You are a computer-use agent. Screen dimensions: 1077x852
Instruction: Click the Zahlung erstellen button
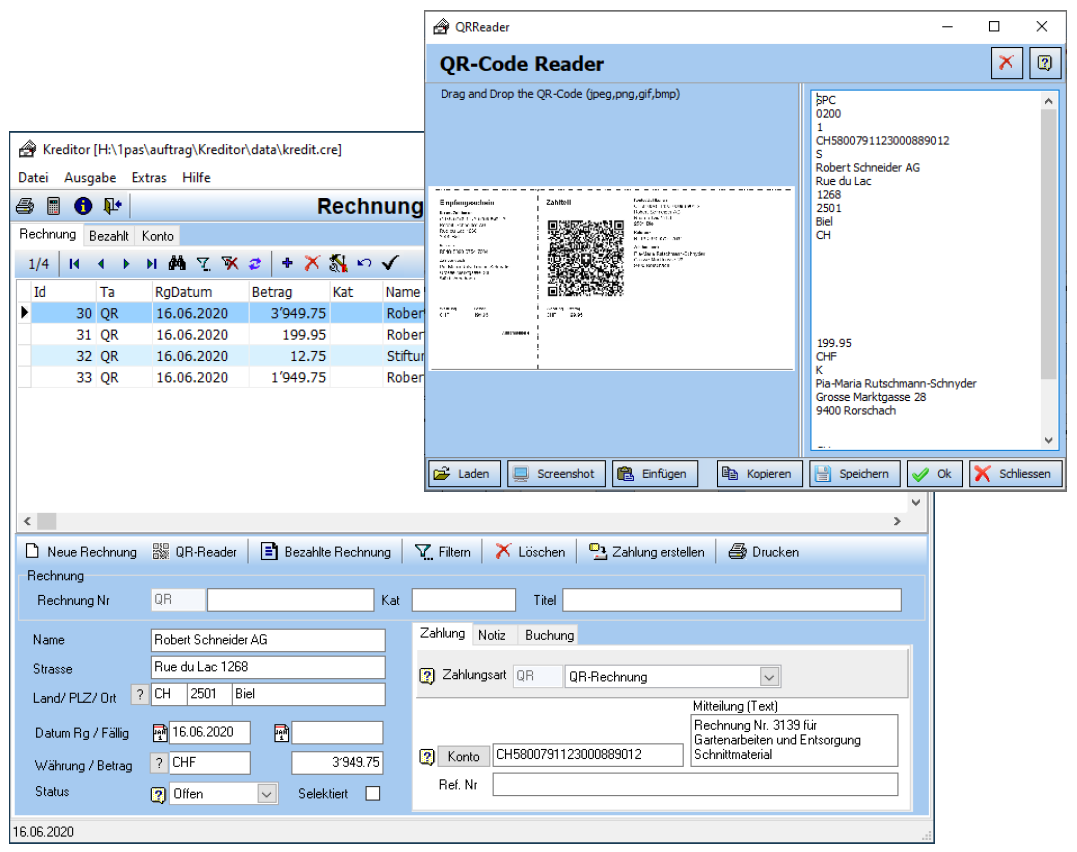(646, 552)
